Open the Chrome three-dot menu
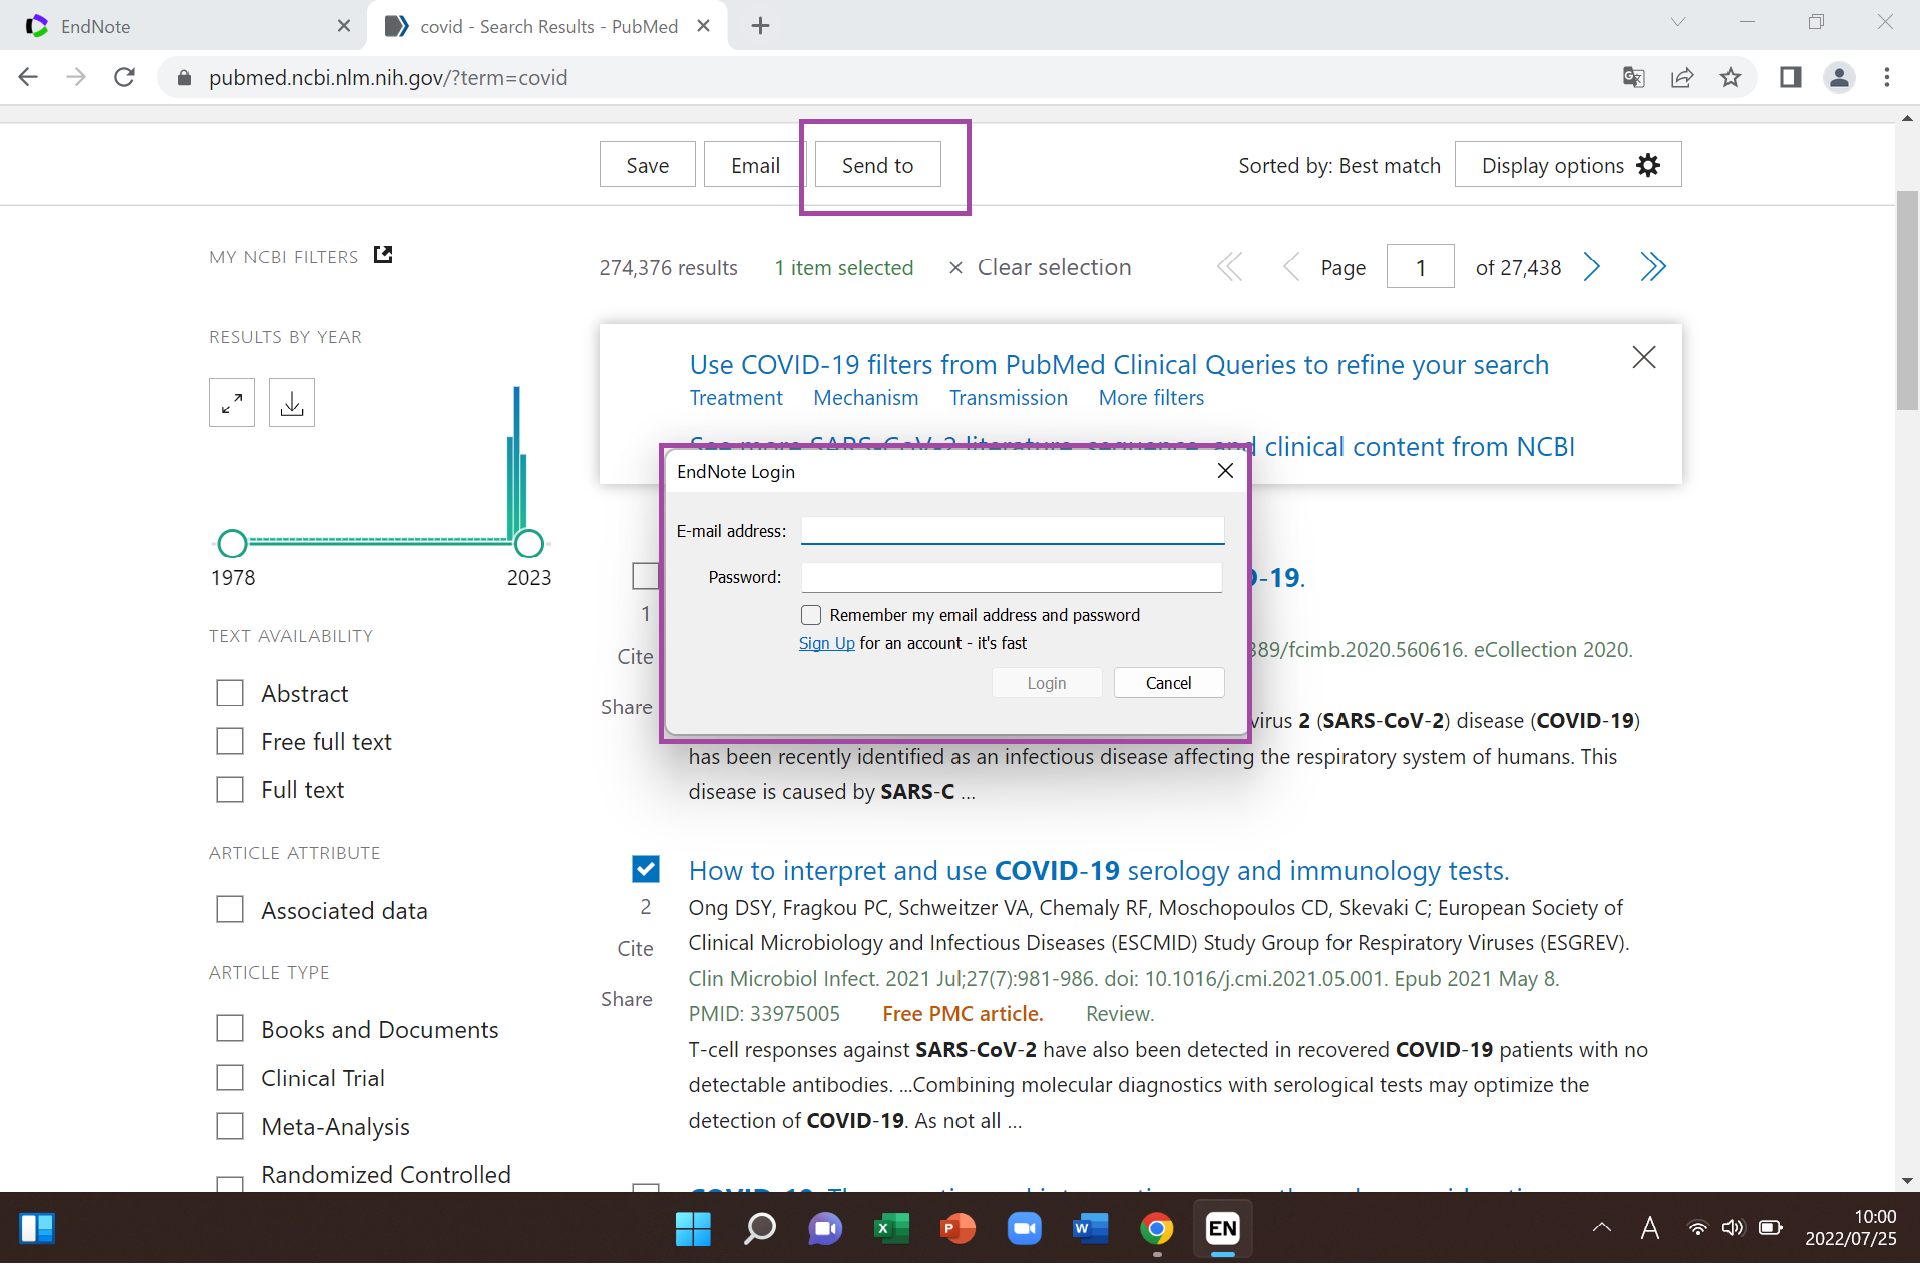Viewport: 1920px width, 1272px height. click(1888, 77)
